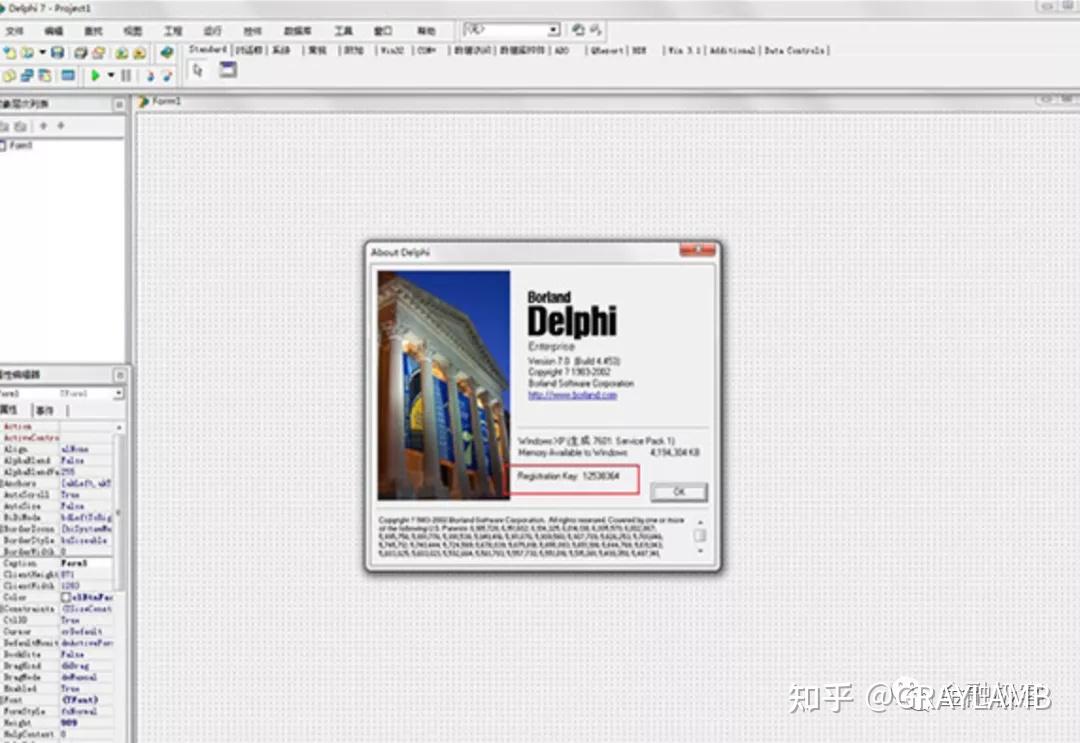Screen dimensions: 1080x743
Task: Select the arrow cursor on the component palette
Action: click(x=197, y=69)
